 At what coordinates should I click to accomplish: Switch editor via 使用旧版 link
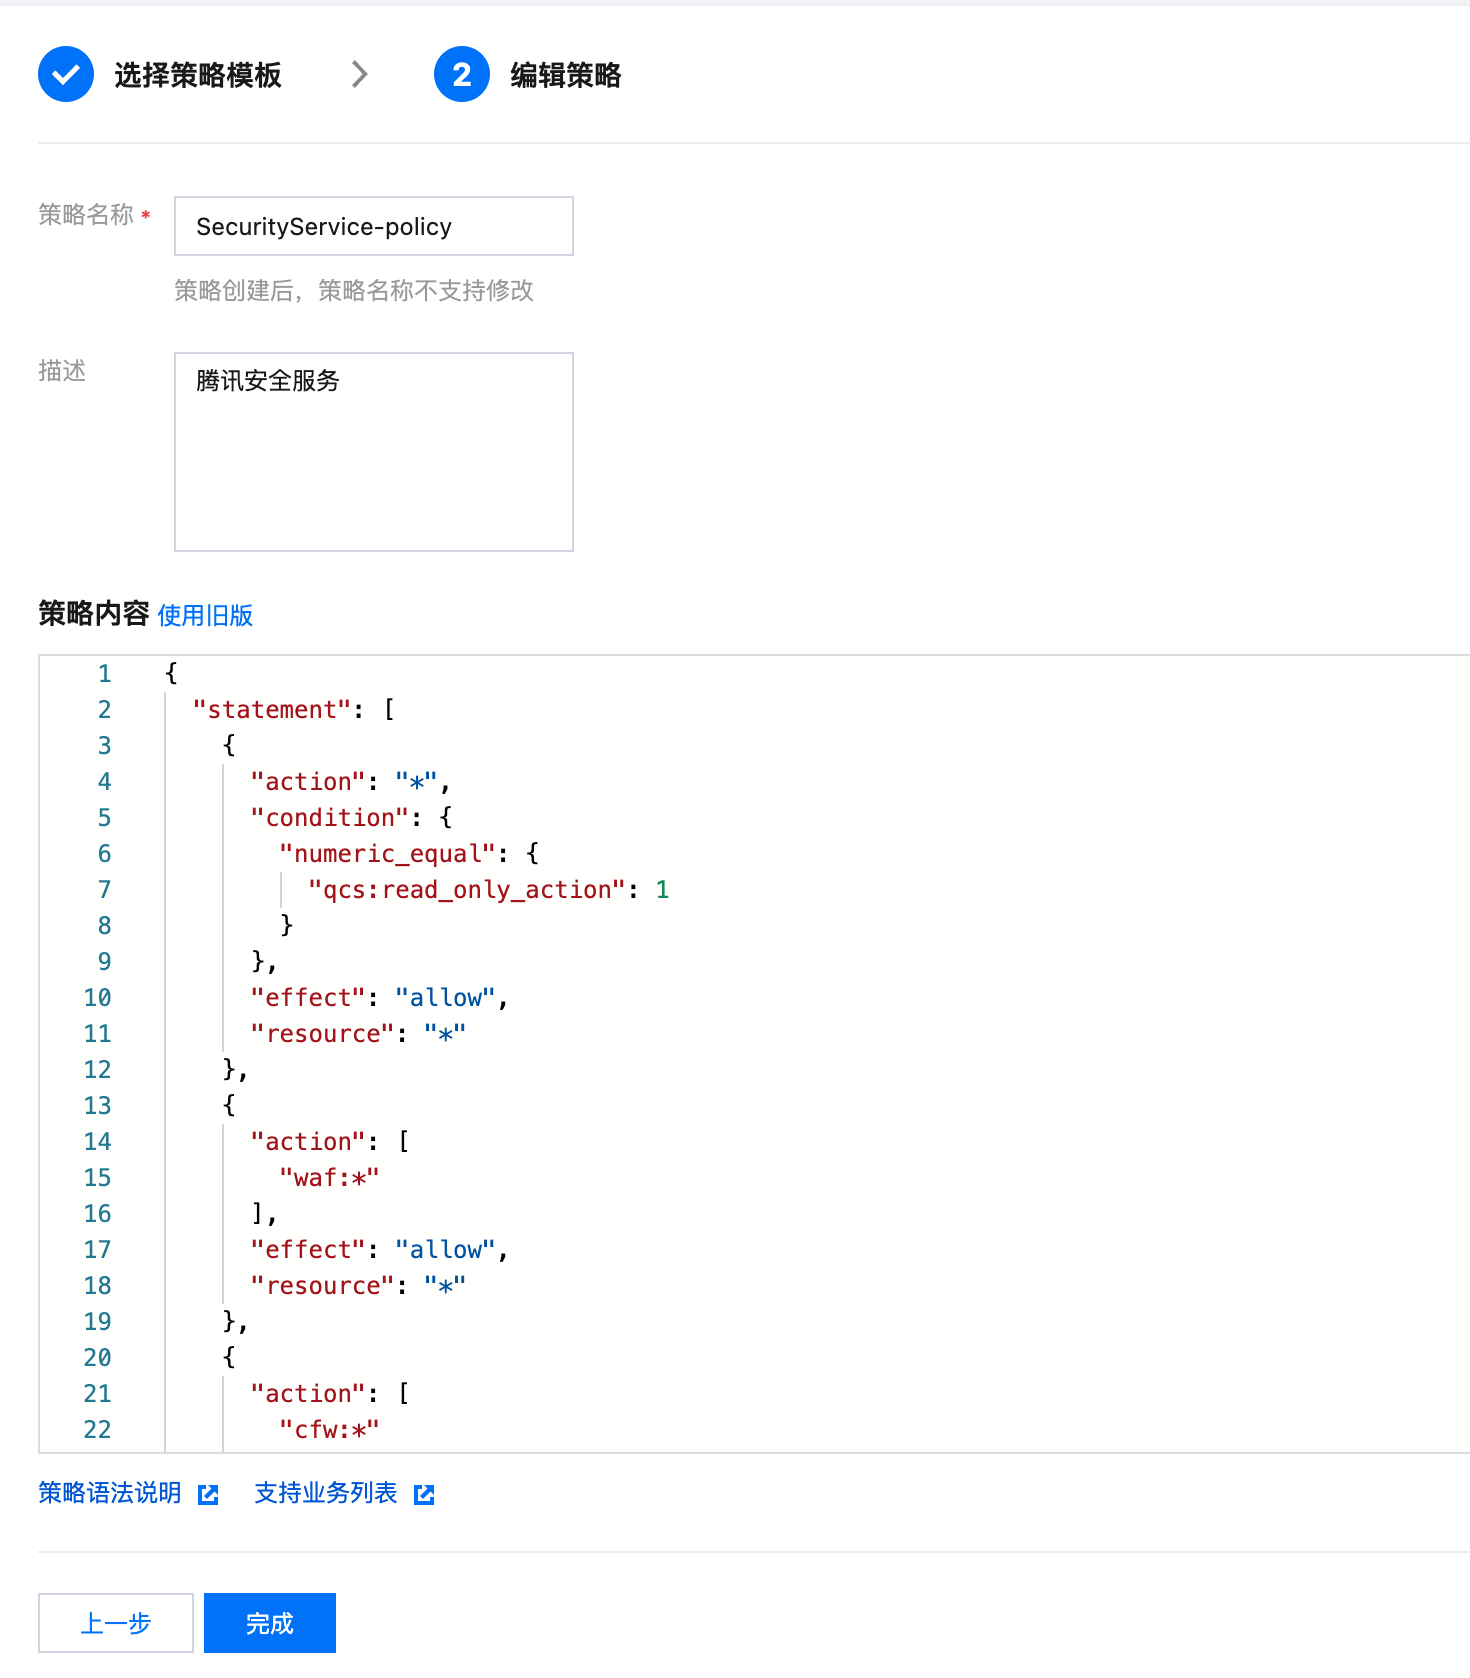[x=205, y=615]
